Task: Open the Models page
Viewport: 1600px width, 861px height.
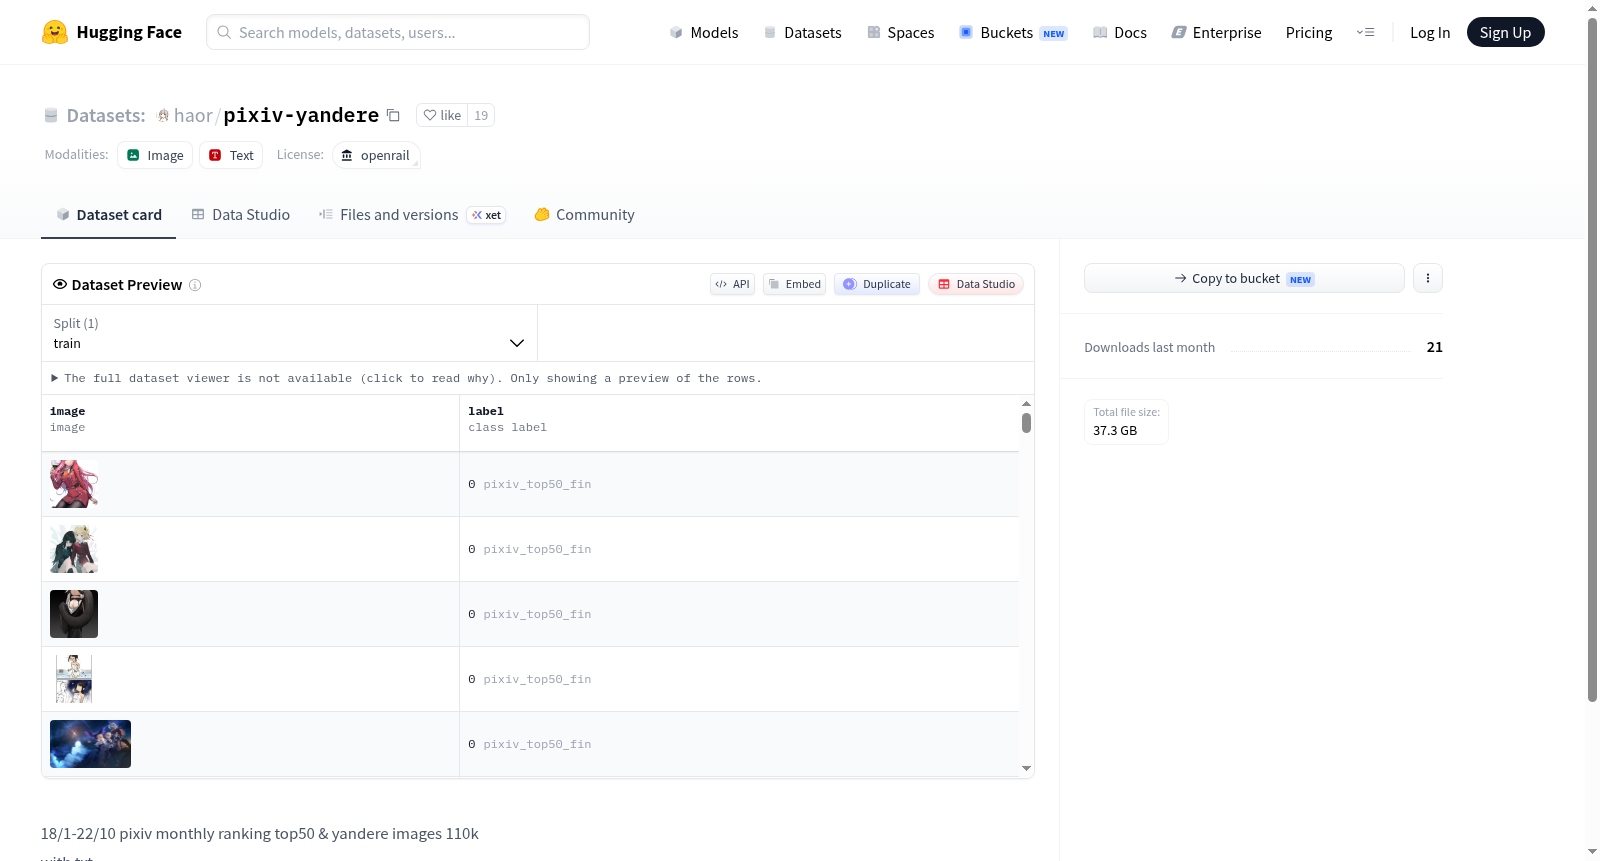Action: point(704,32)
